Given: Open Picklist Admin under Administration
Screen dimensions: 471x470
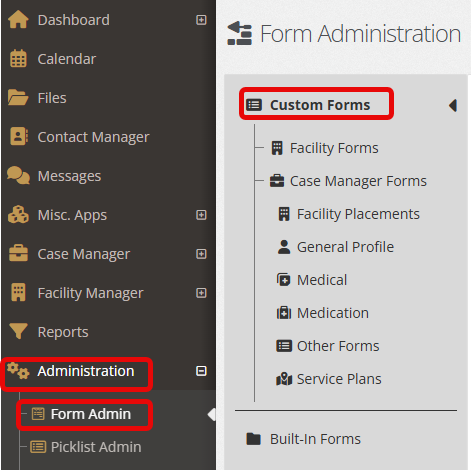Looking at the screenshot, I should click(86, 447).
